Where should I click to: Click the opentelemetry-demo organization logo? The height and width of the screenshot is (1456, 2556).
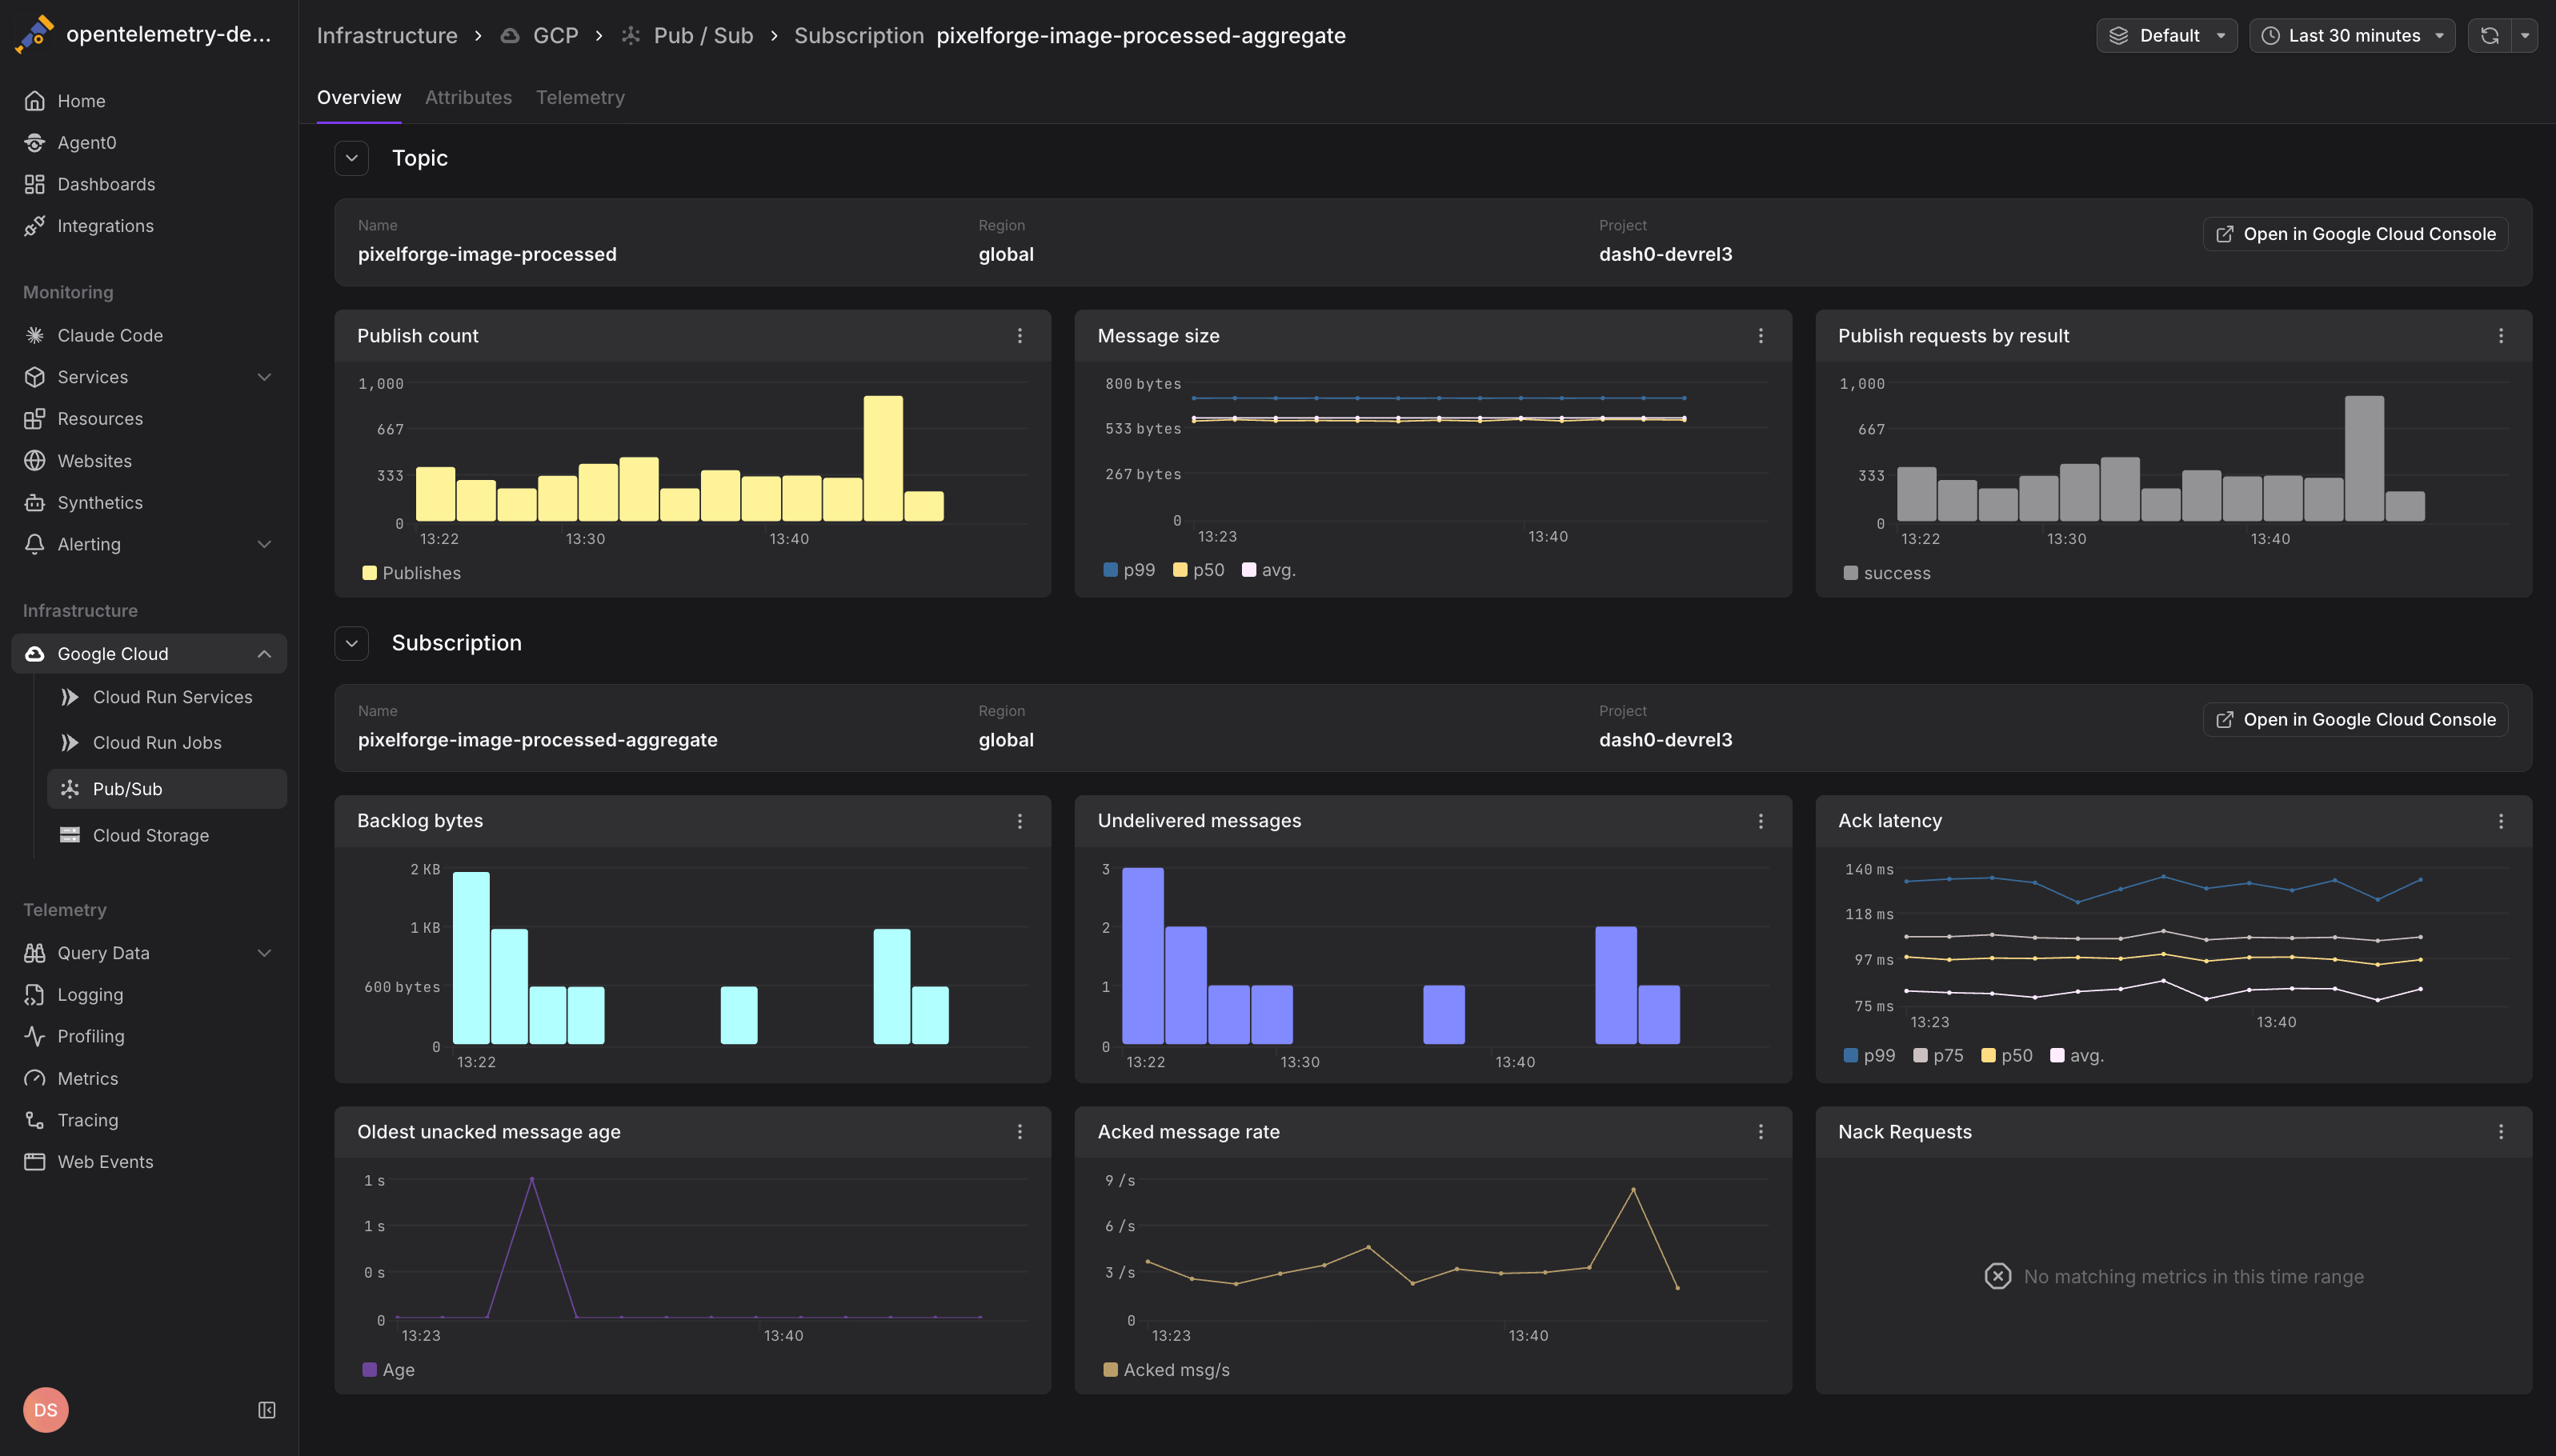(x=35, y=35)
